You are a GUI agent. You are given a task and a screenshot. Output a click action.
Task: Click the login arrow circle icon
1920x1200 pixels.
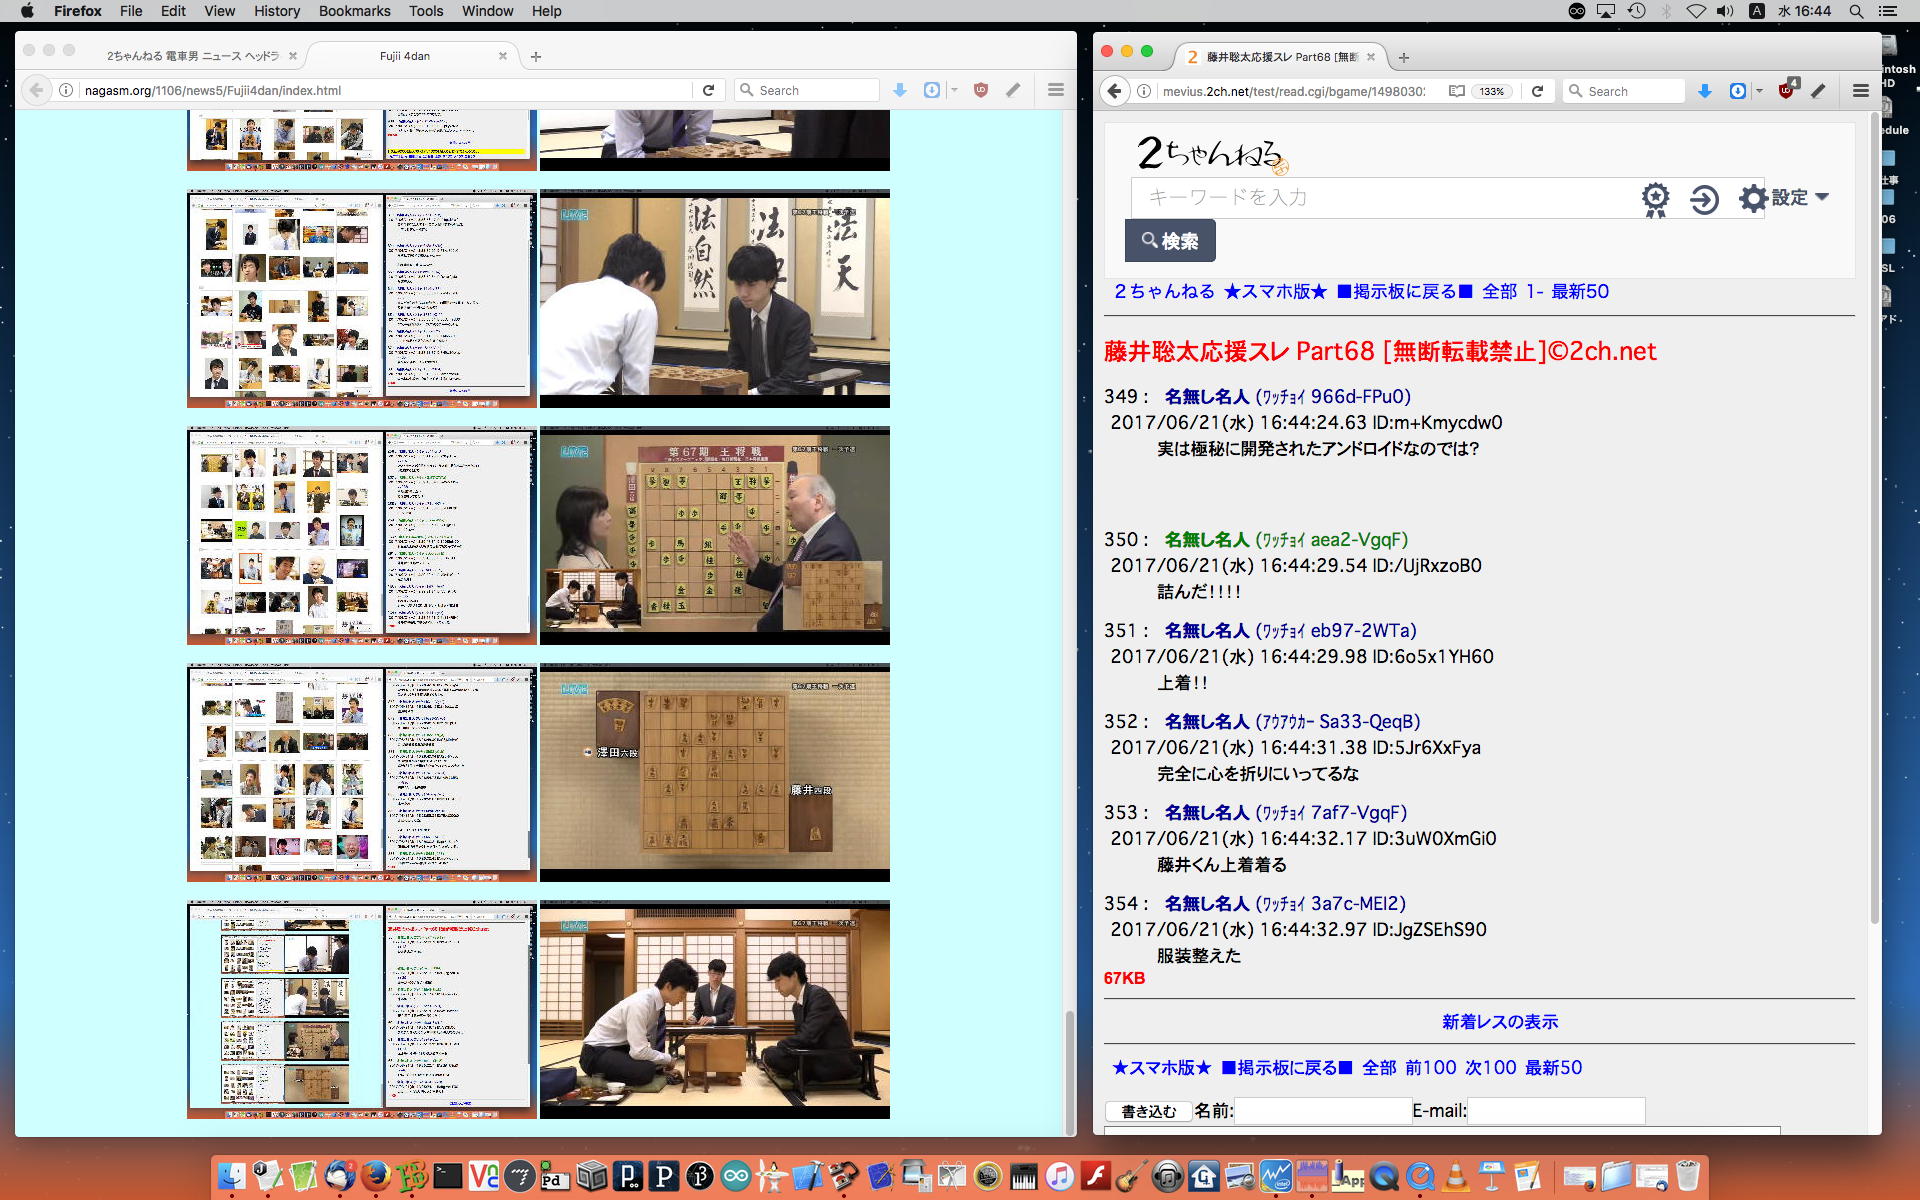click(1704, 199)
